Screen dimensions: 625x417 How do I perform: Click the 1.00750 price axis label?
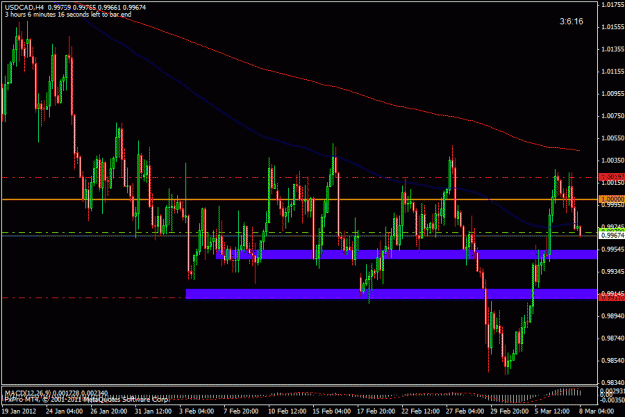(x=613, y=116)
